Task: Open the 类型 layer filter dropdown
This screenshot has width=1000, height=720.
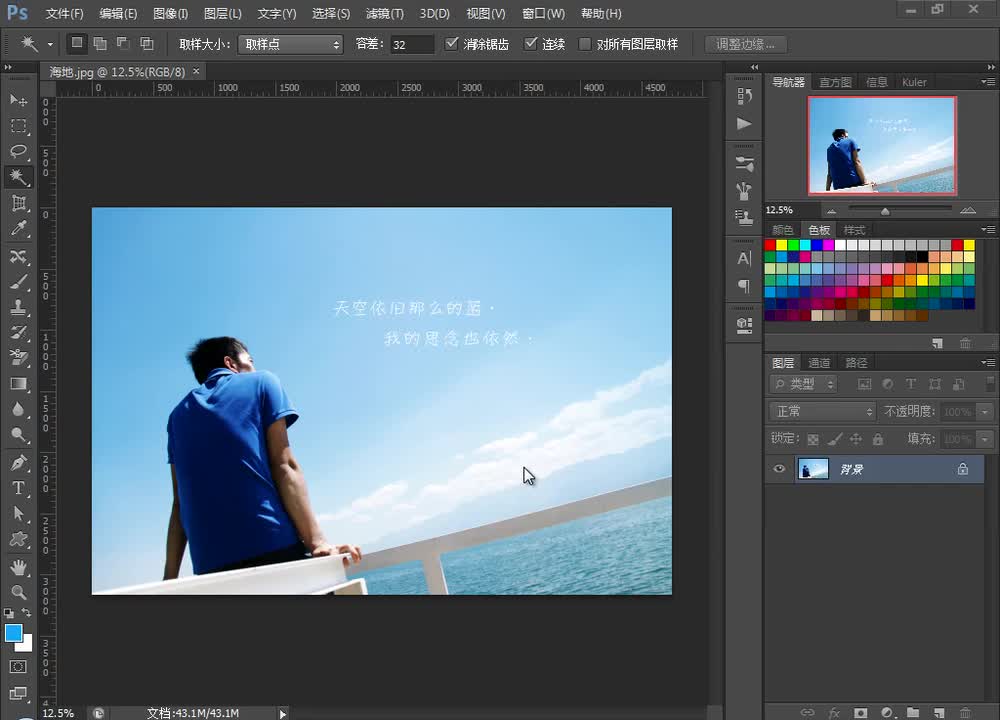Action: (x=804, y=384)
